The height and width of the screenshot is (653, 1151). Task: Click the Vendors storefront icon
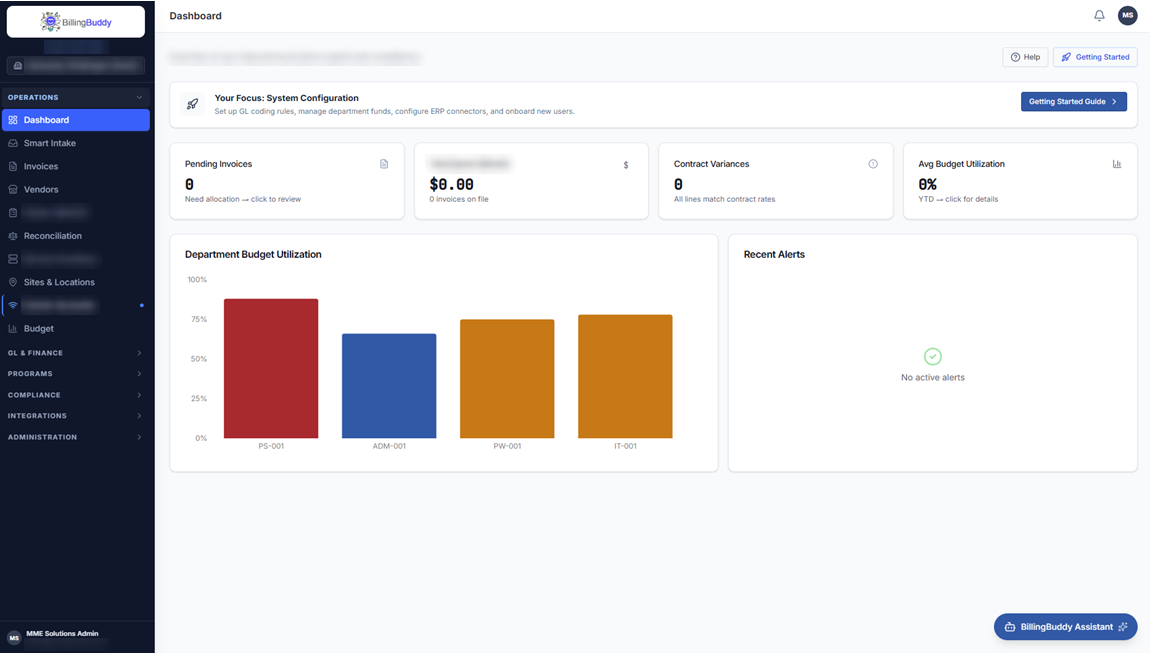(12, 189)
